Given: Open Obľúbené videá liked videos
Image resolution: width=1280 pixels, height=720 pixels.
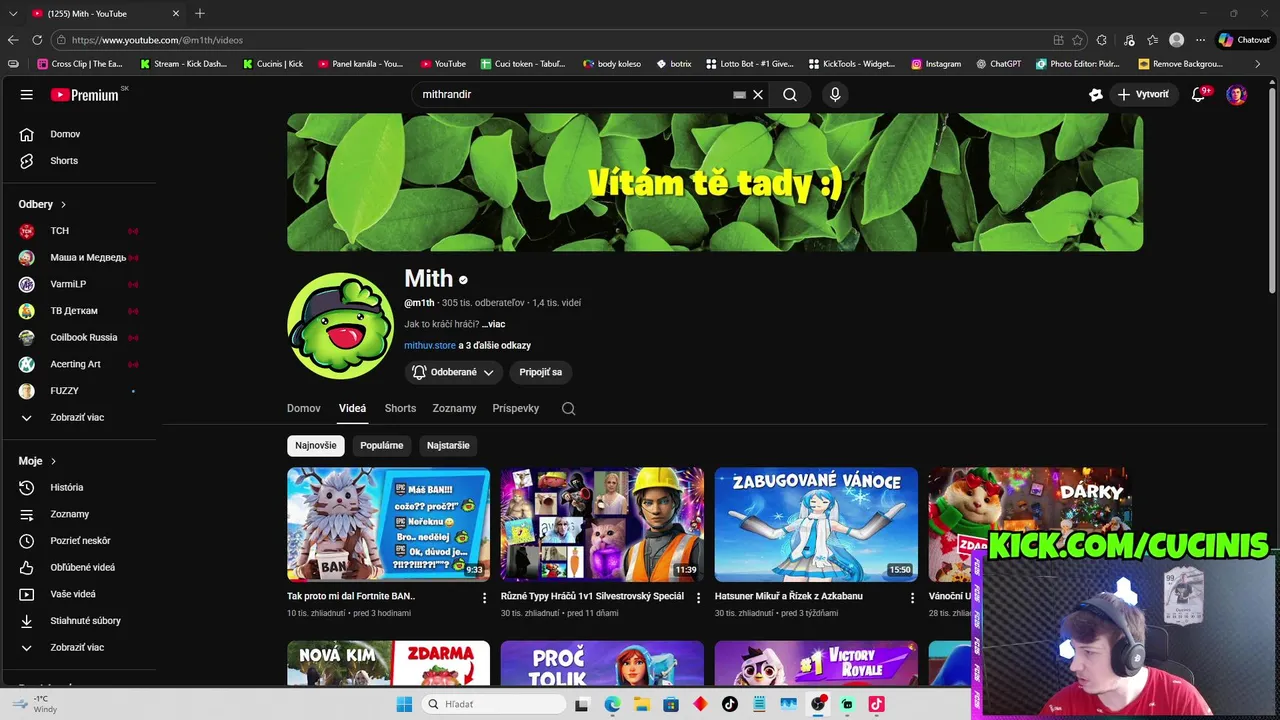Looking at the screenshot, I should click(80, 567).
